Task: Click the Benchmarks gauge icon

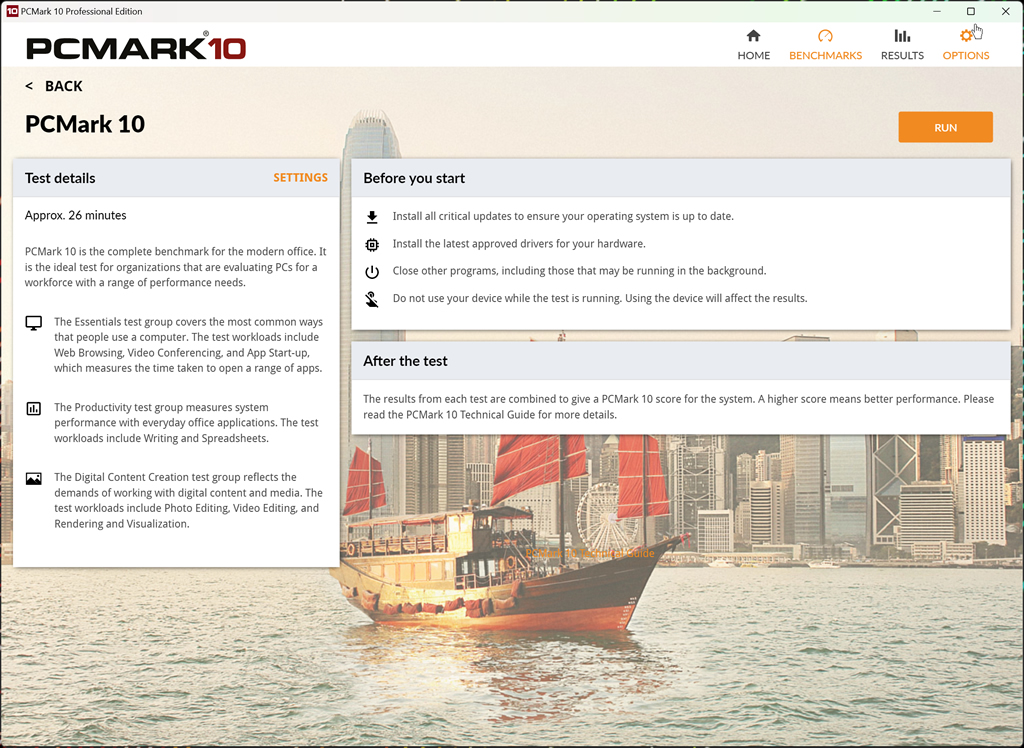Action: pyautogui.click(x=825, y=35)
